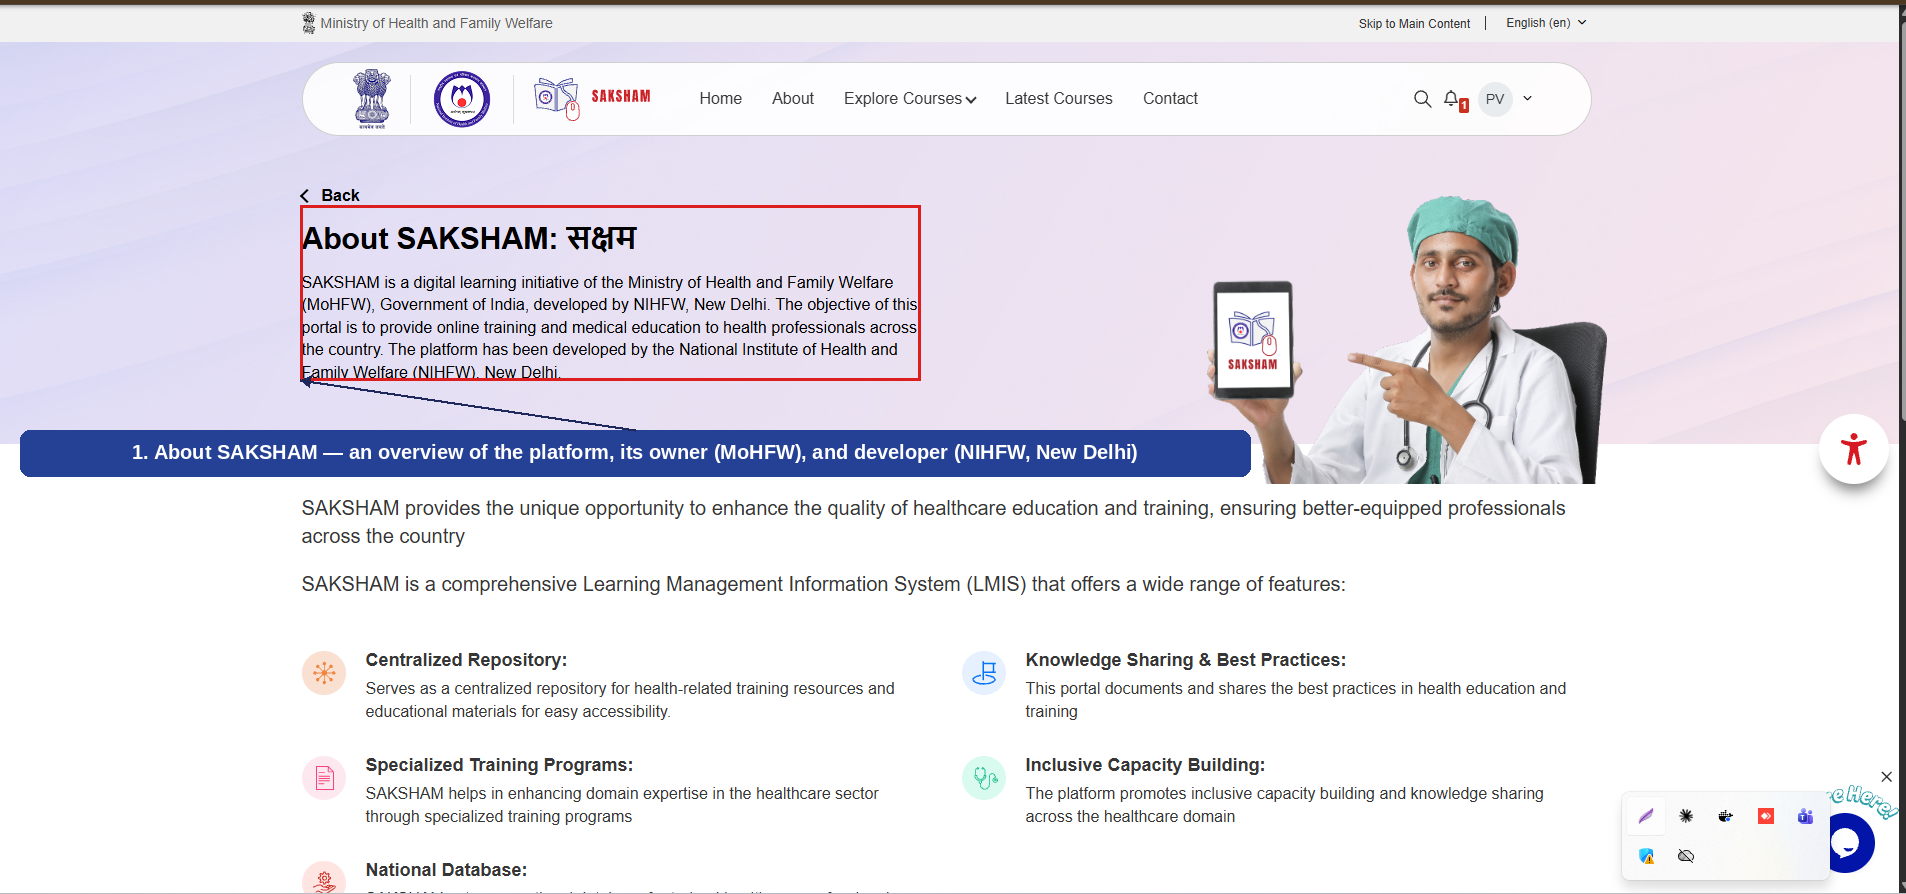Open the Docker whale tray icon

pos(1726,816)
